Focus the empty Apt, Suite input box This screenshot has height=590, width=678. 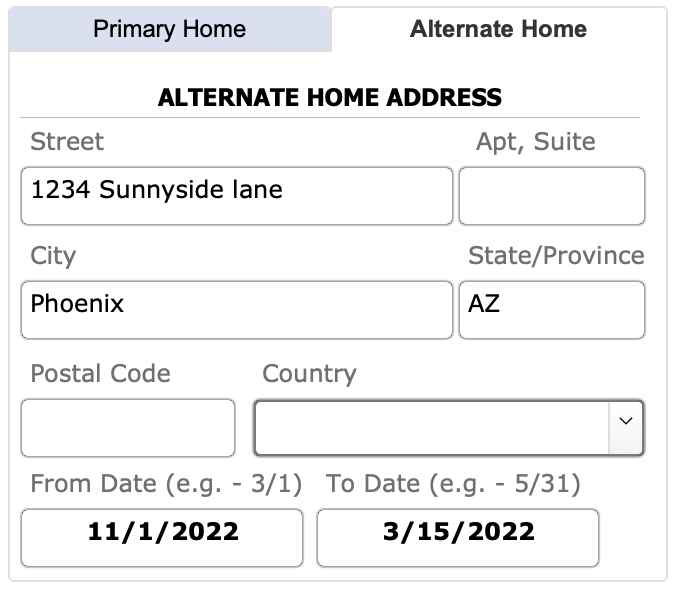[551, 196]
